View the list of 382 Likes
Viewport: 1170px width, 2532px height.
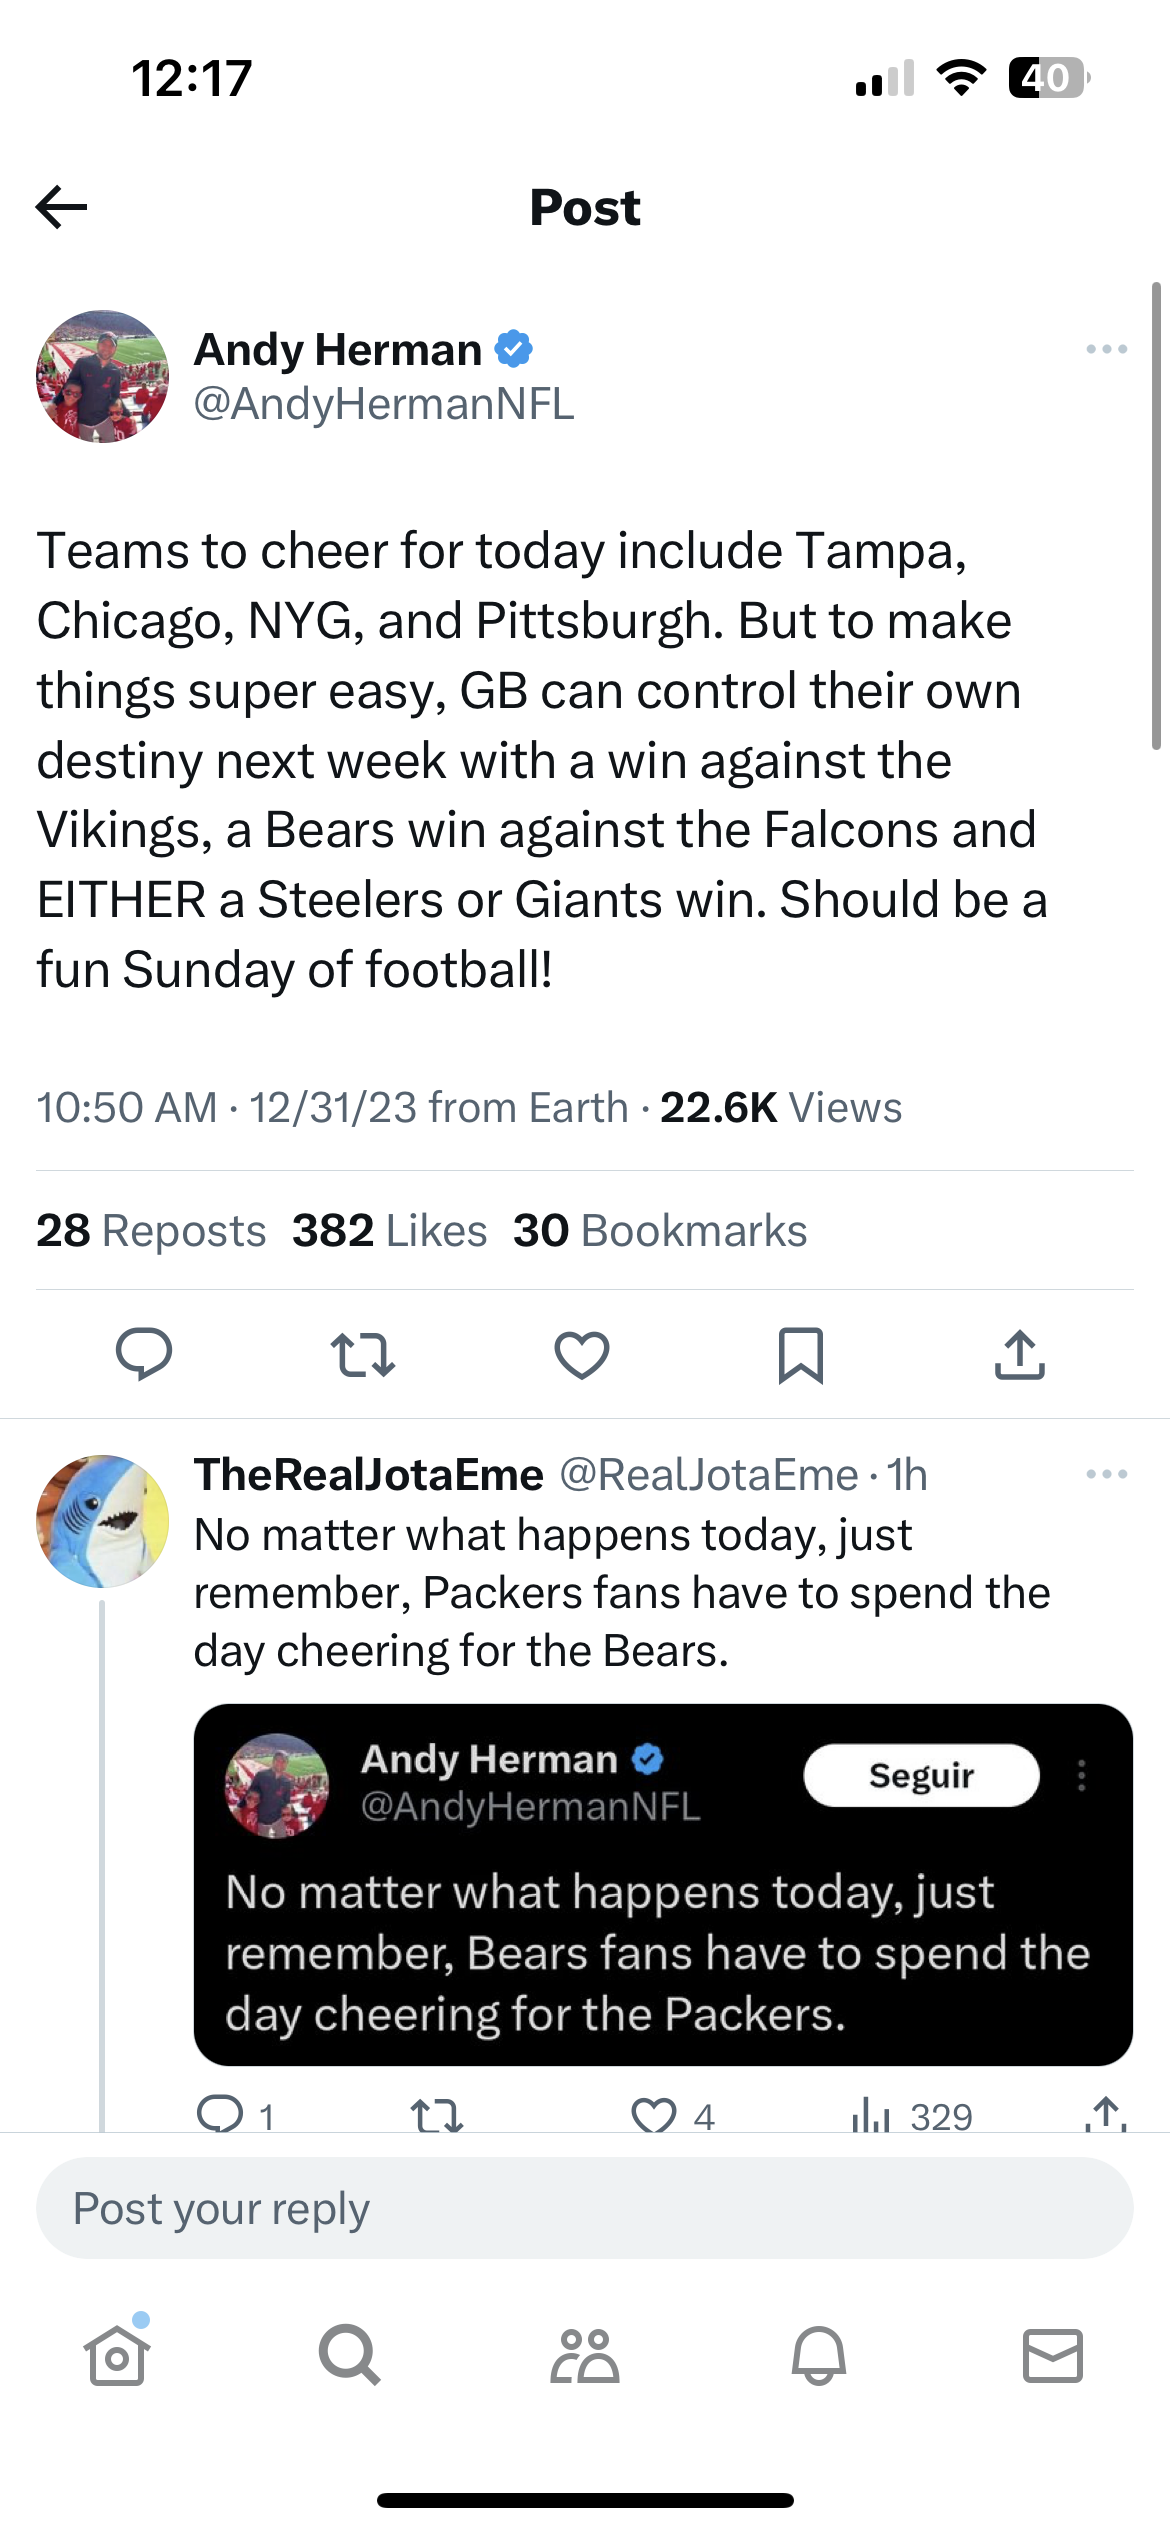click(390, 1230)
